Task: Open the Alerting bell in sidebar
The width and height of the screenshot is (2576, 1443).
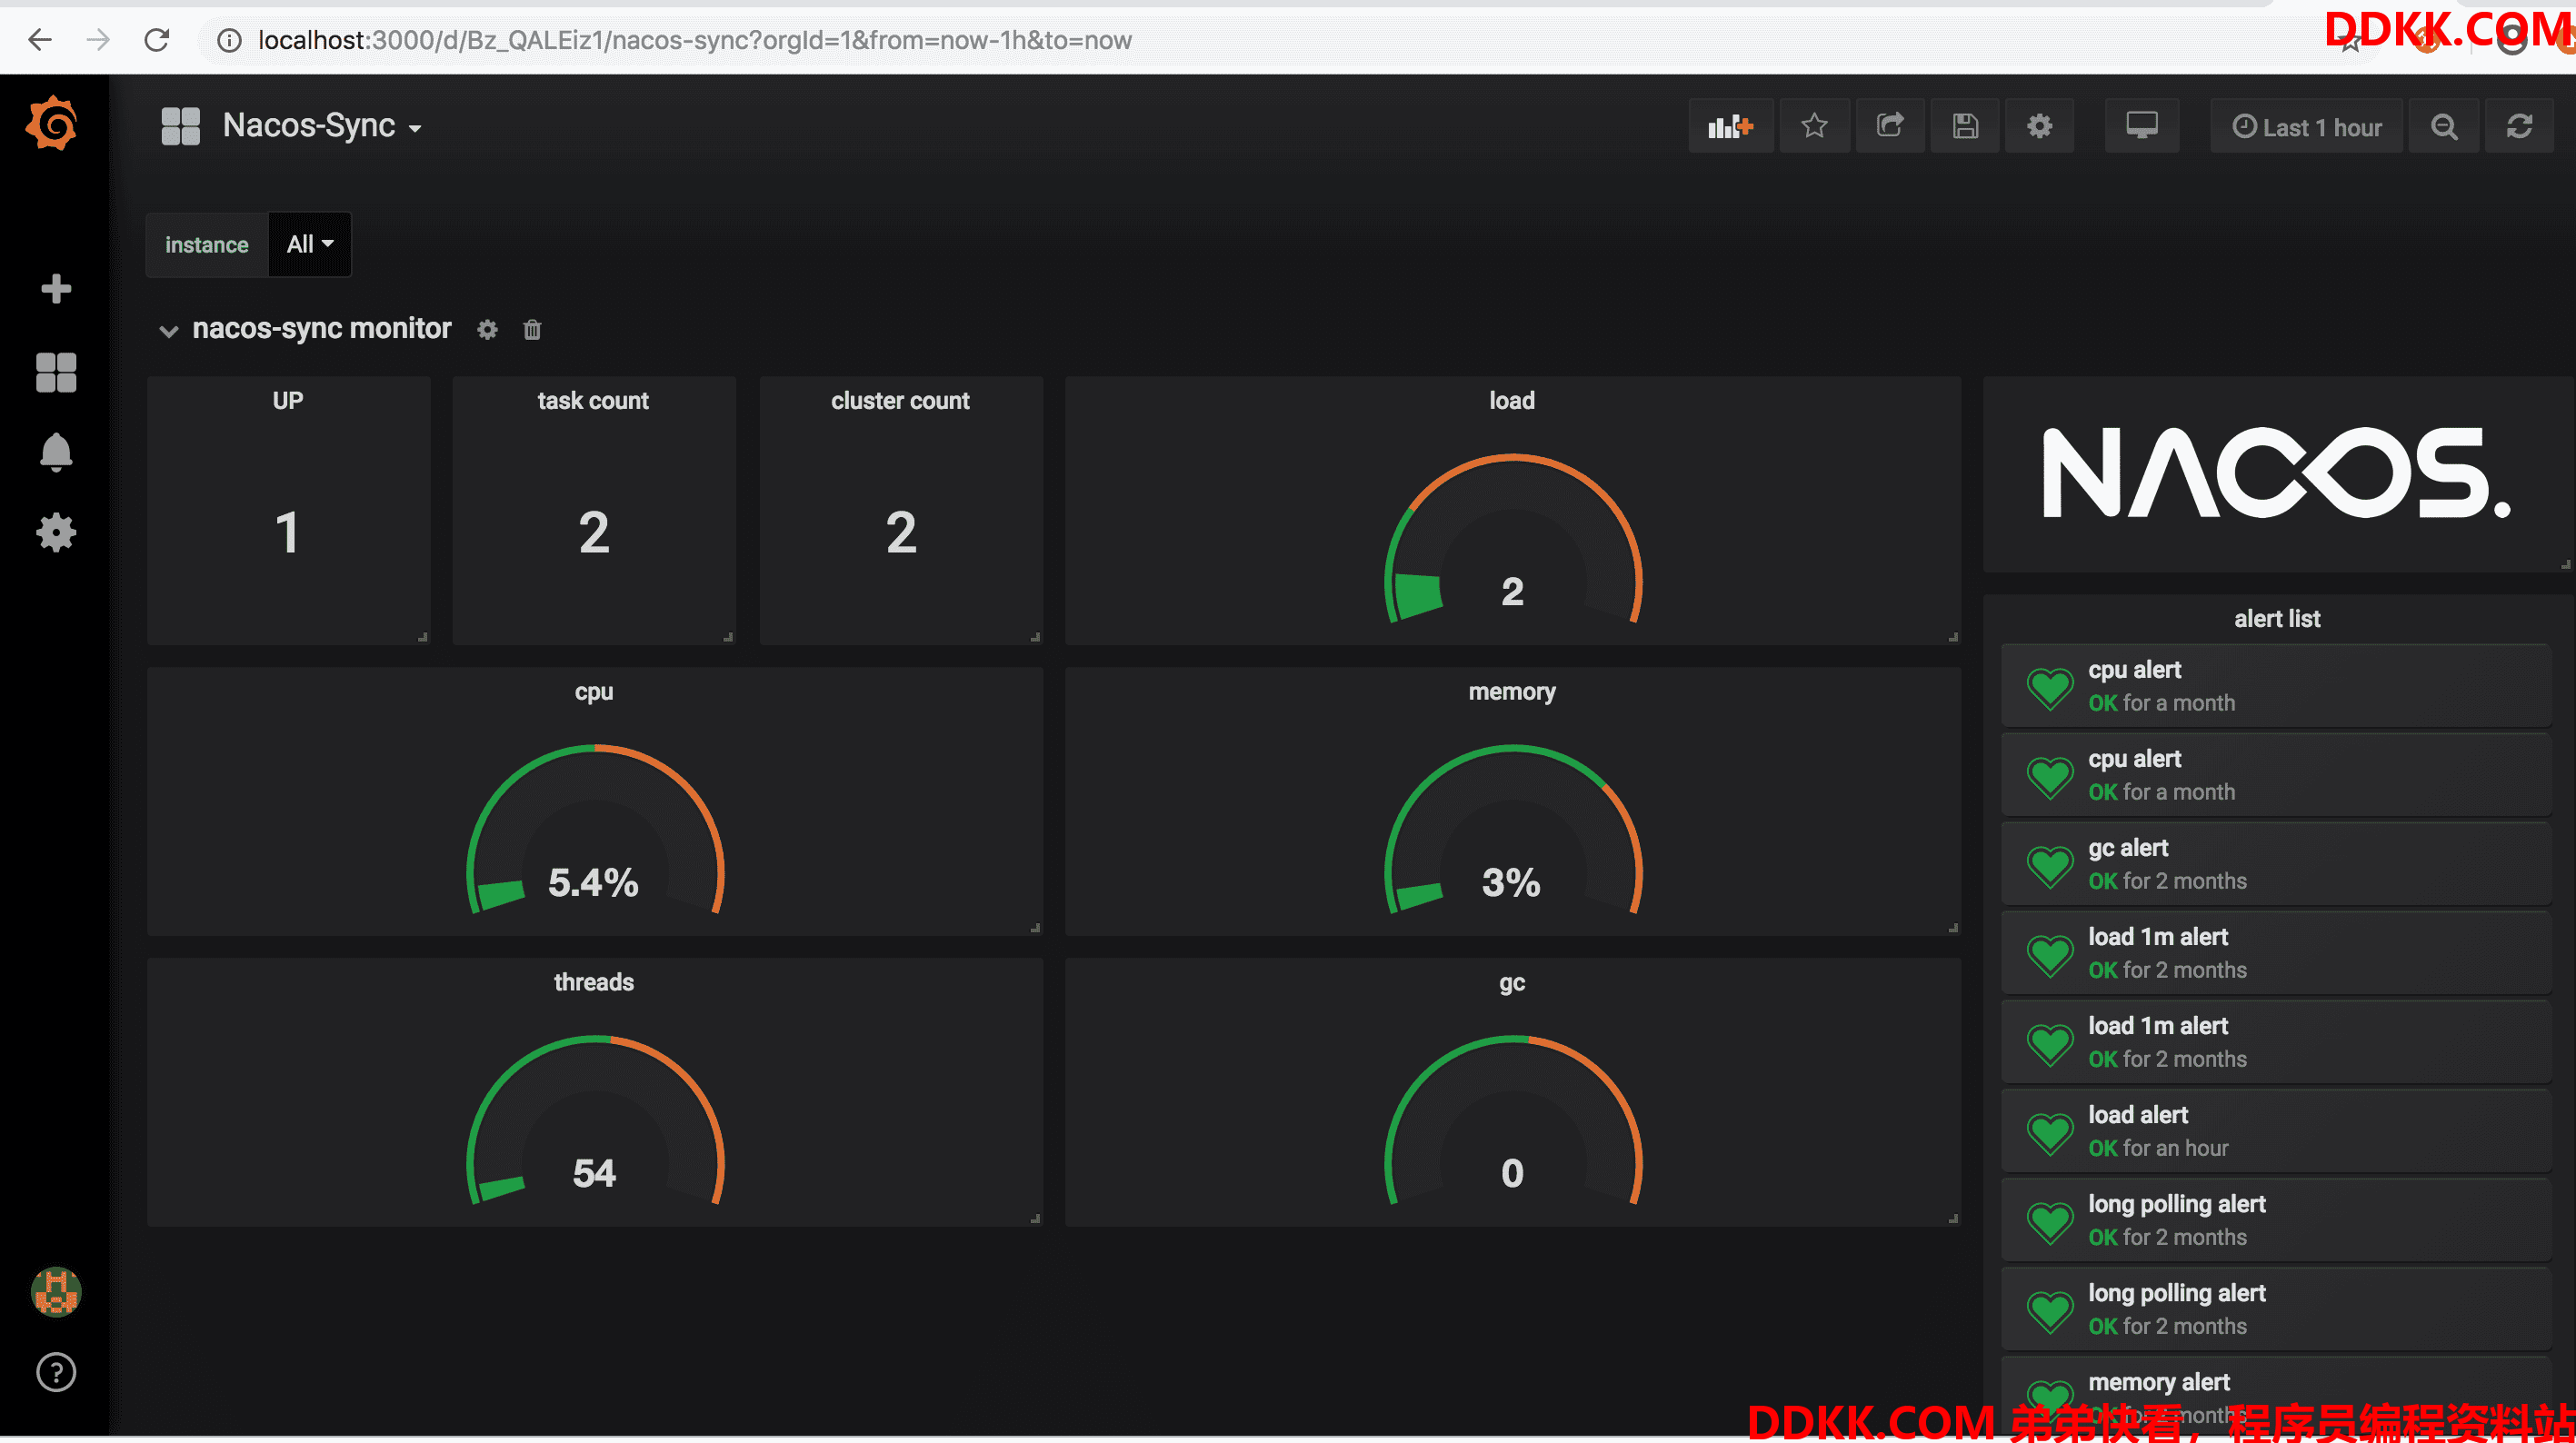Action: point(56,452)
